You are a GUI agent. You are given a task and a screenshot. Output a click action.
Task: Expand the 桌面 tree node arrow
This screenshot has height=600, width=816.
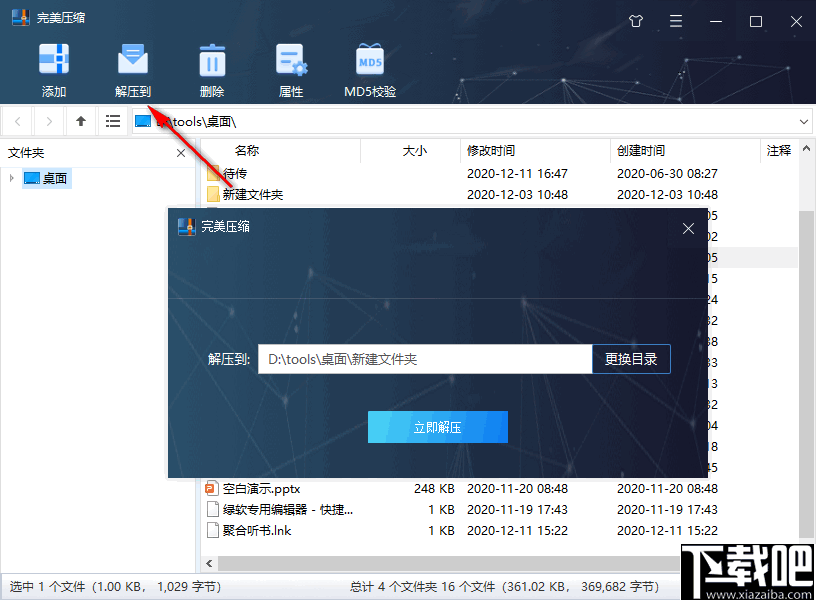(11, 178)
